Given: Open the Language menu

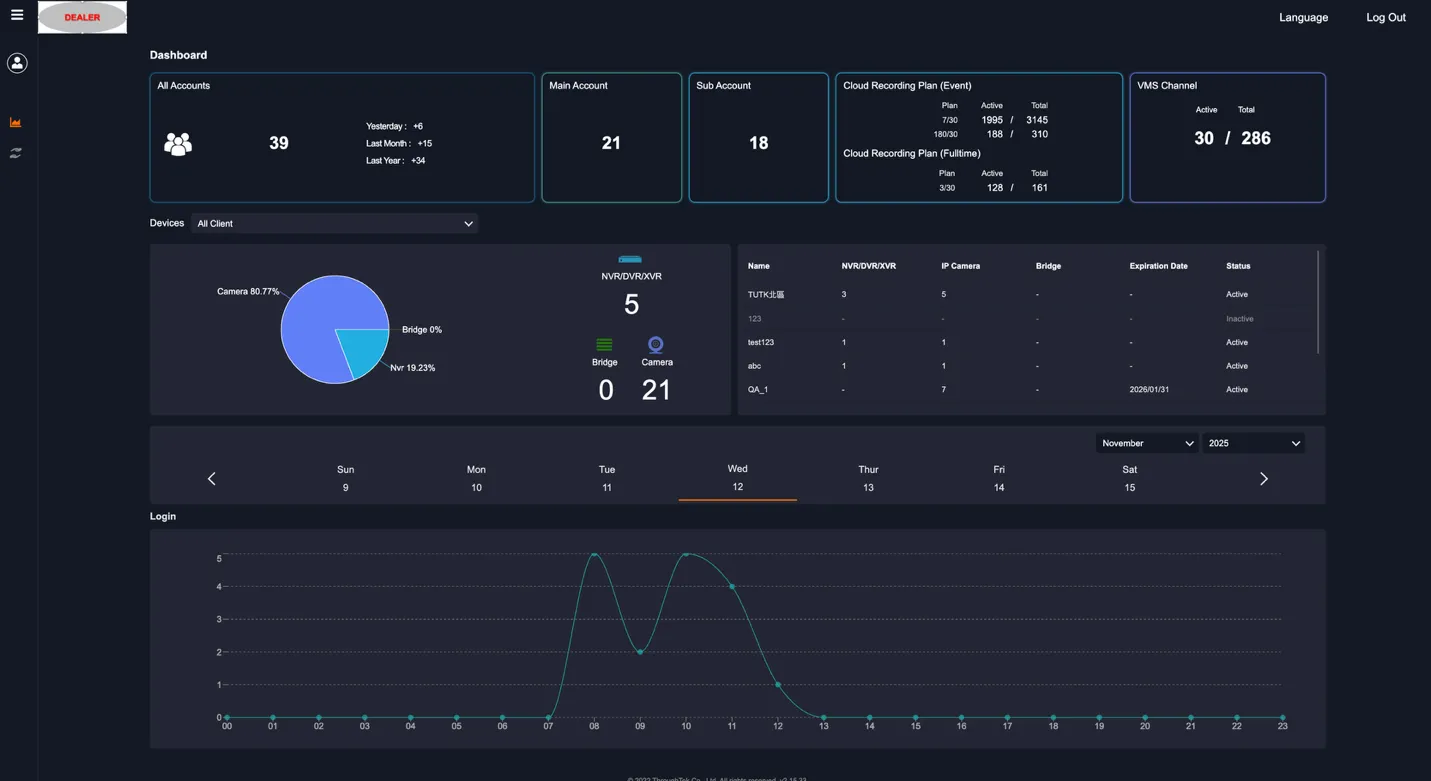Looking at the screenshot, I should tap(1303, 17).
